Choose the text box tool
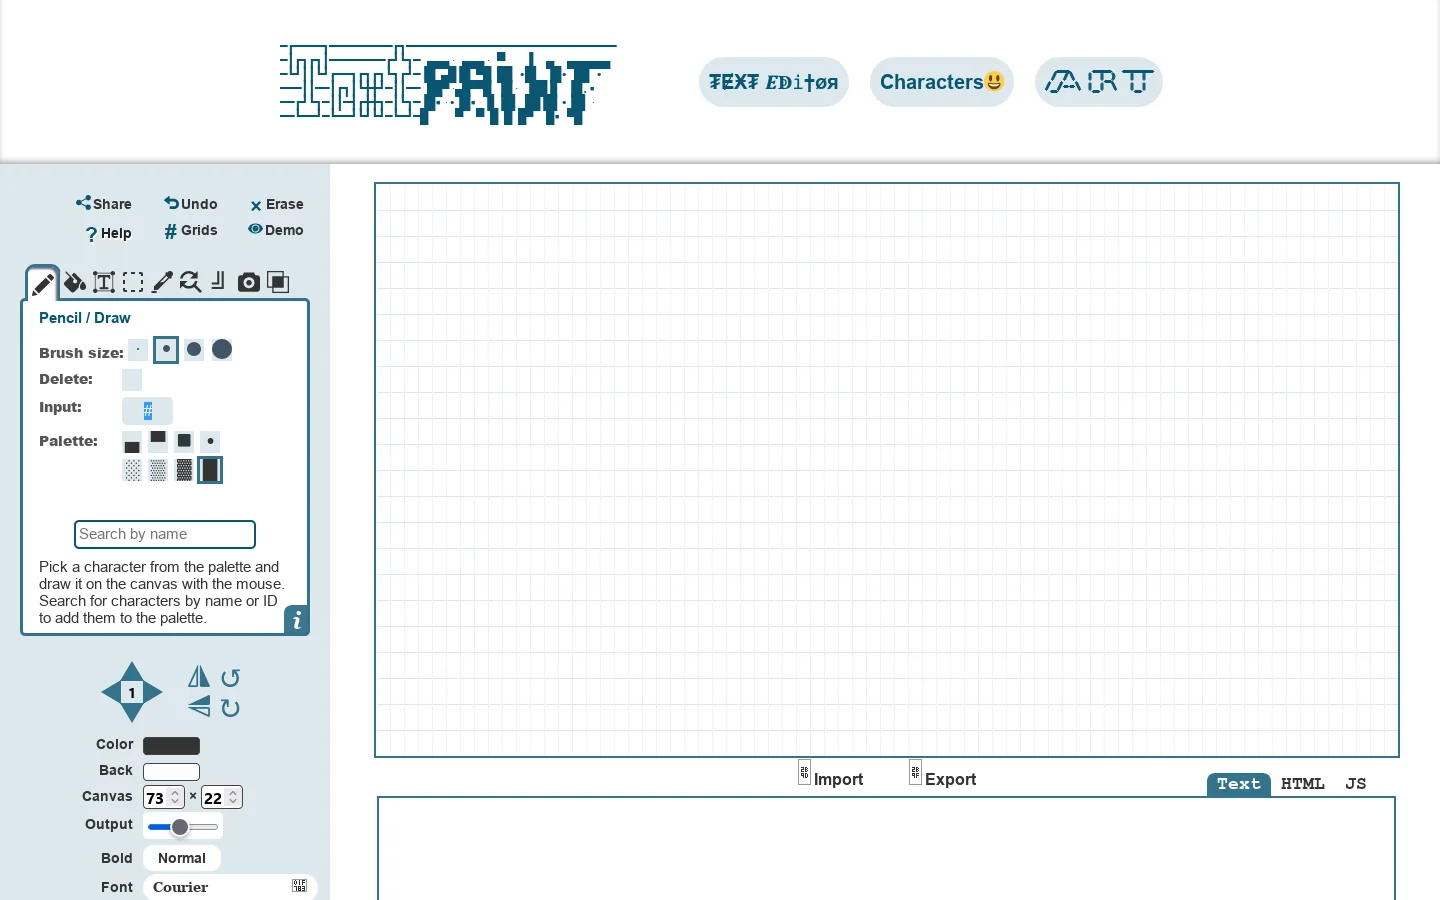This screenshot has height=900, width=1440. tap(104, 283)
